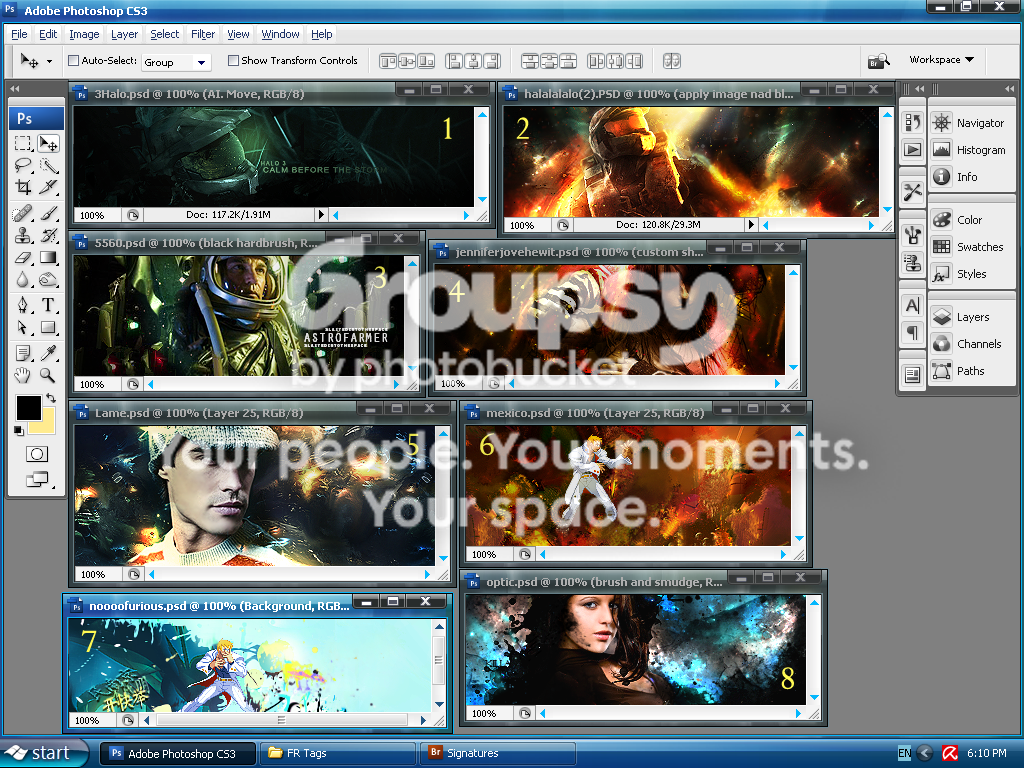Open the Window menu

[280, 34]
